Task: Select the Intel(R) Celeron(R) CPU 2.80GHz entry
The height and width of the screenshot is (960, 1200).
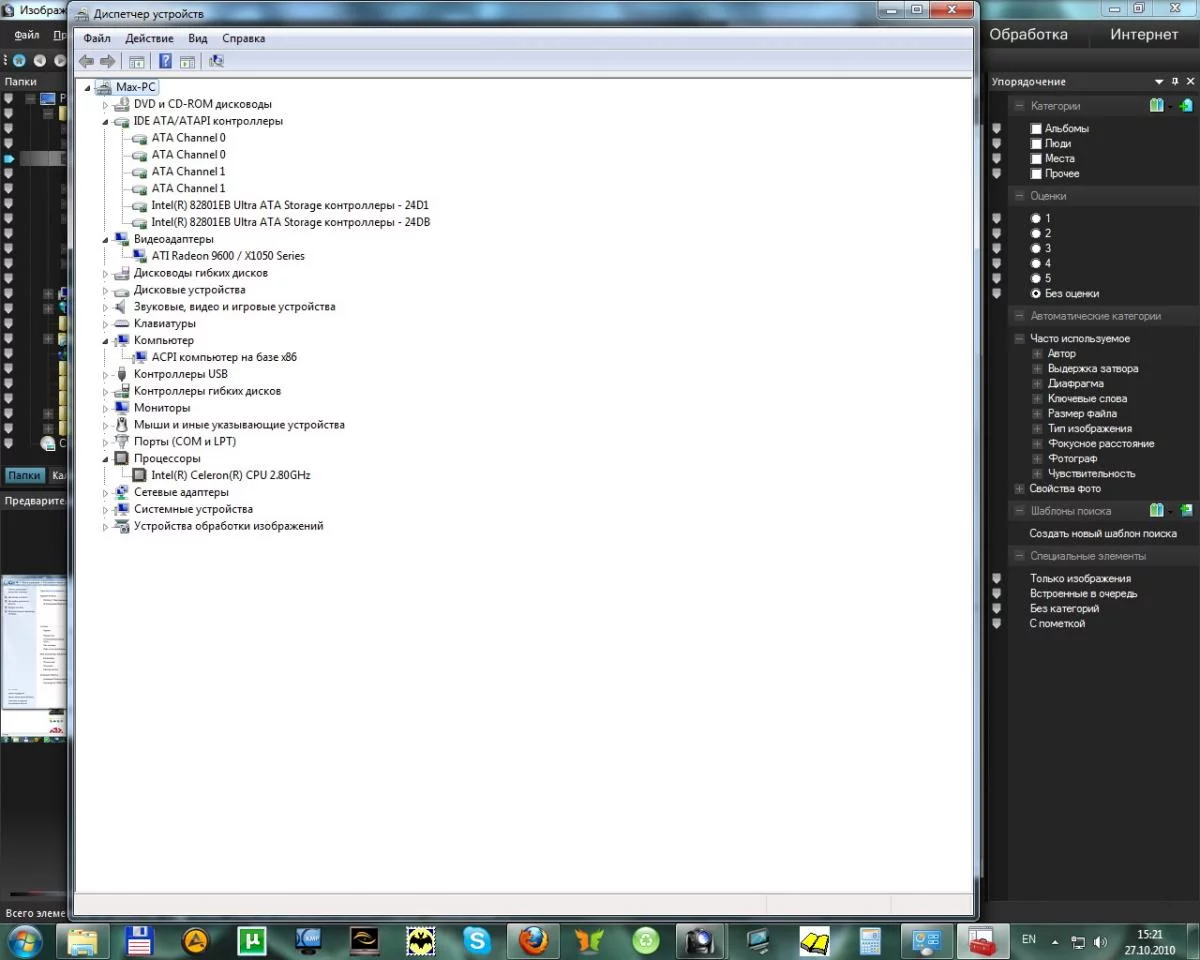Action: (x=231, y=475)
